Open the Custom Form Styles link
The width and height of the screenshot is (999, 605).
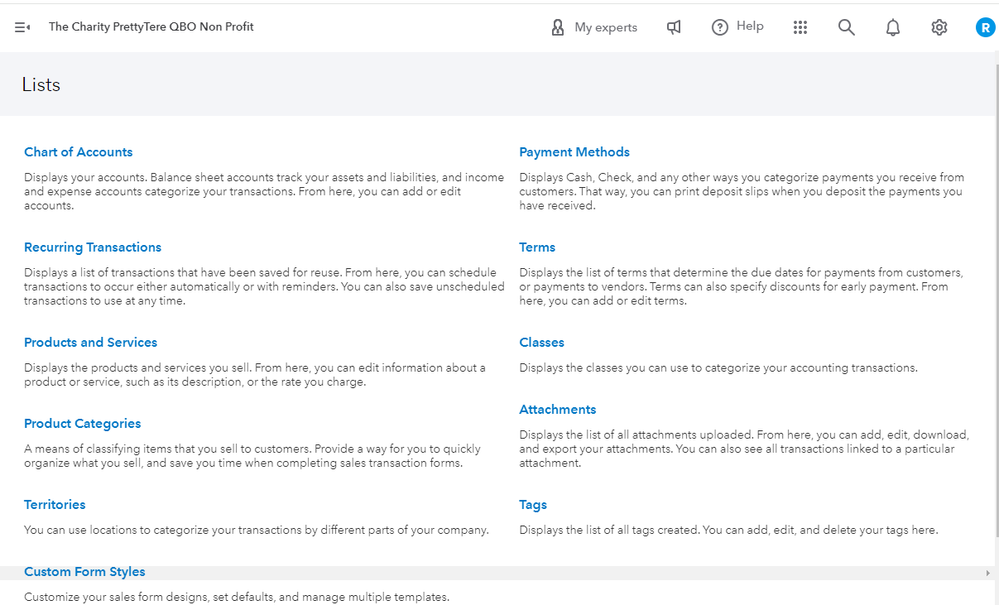[84, 572]
